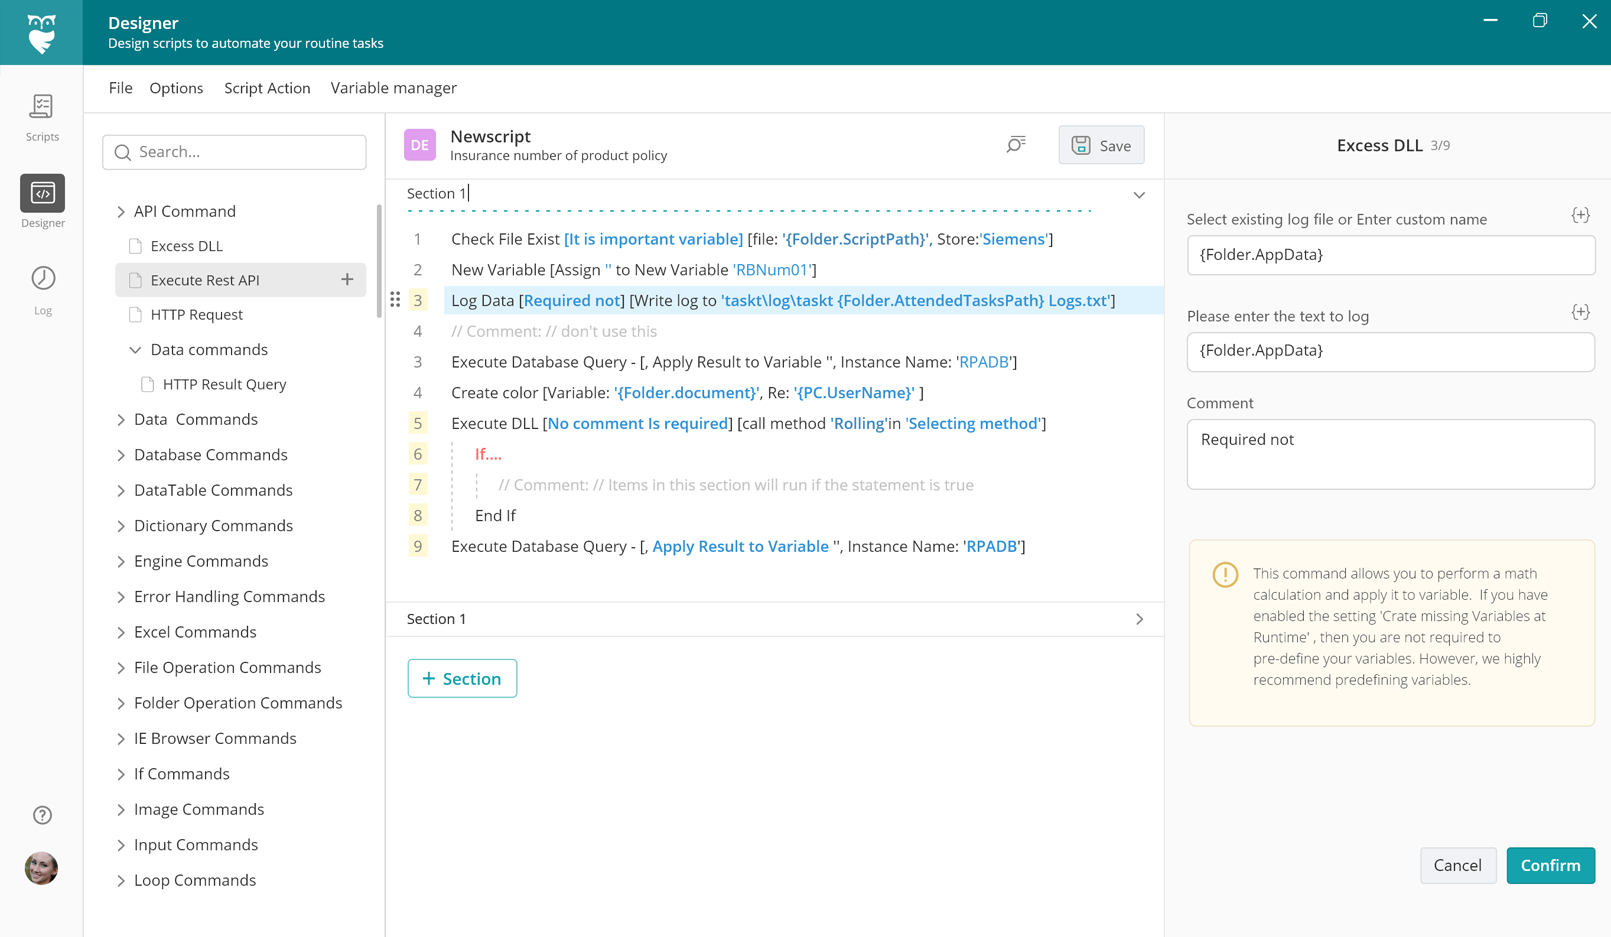The height and width of the screenshot is (937, 1611).
Task: Open the Variable manager menu
Action: 393,88
